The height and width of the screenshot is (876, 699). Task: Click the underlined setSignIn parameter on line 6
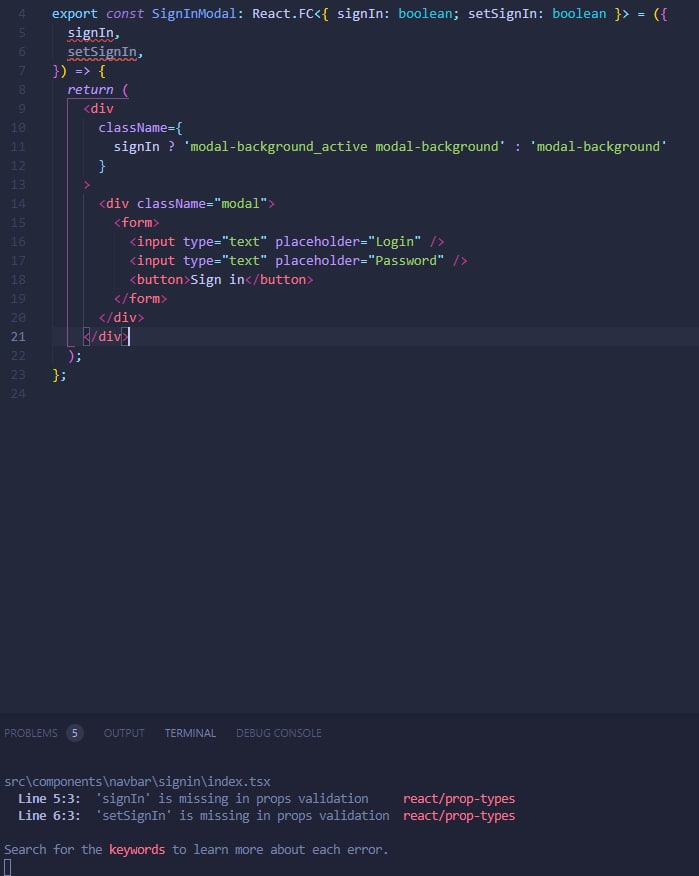pos(102,52)
